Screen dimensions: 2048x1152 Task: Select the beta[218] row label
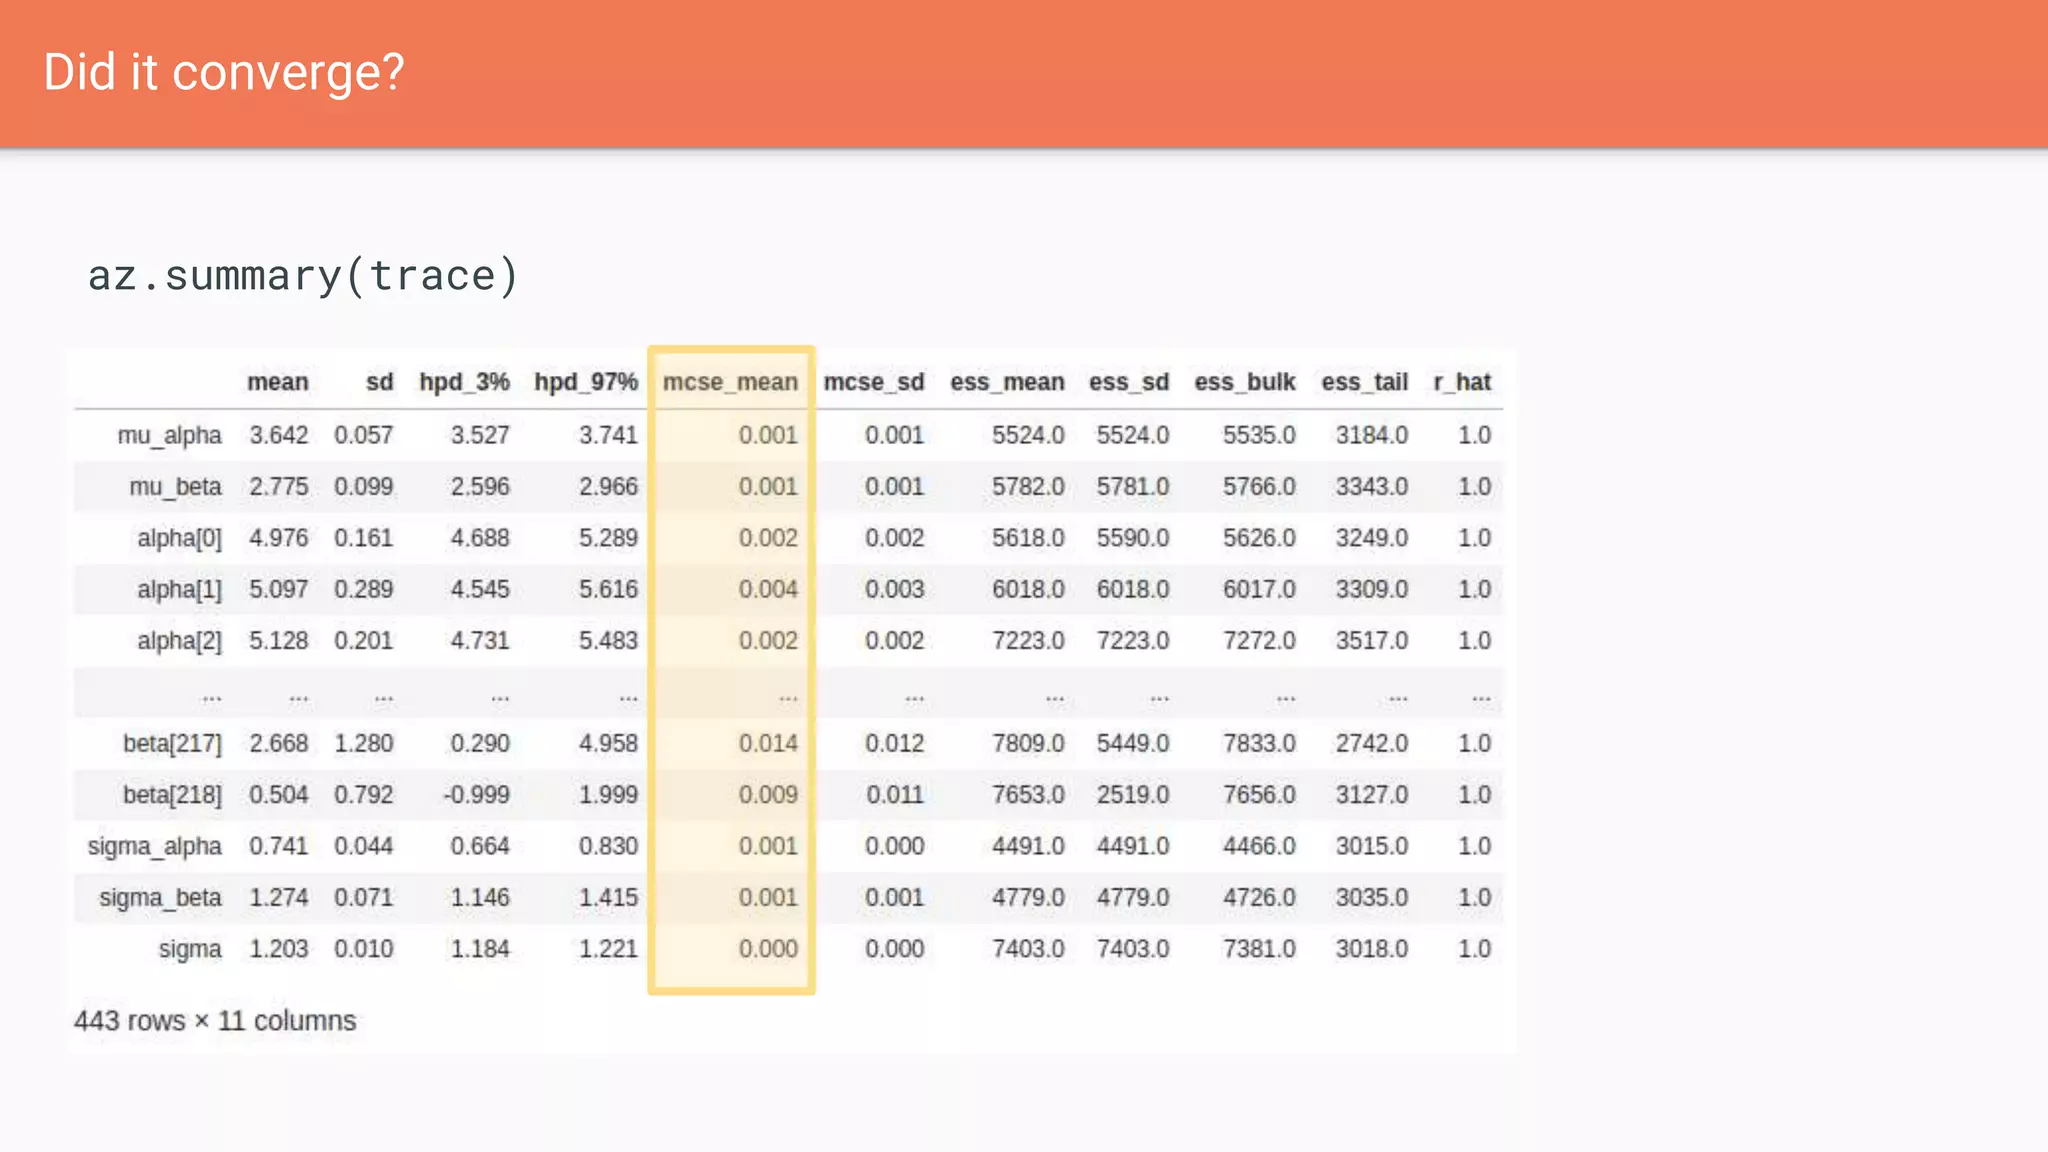click(x=175, y=794)
